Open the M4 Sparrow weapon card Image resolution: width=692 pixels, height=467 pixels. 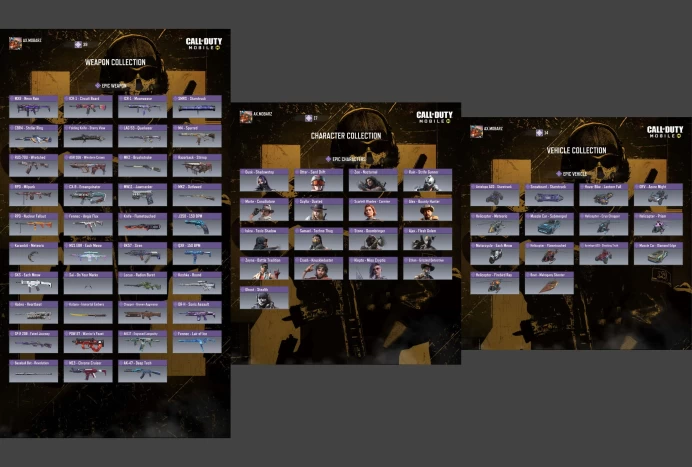197,136
